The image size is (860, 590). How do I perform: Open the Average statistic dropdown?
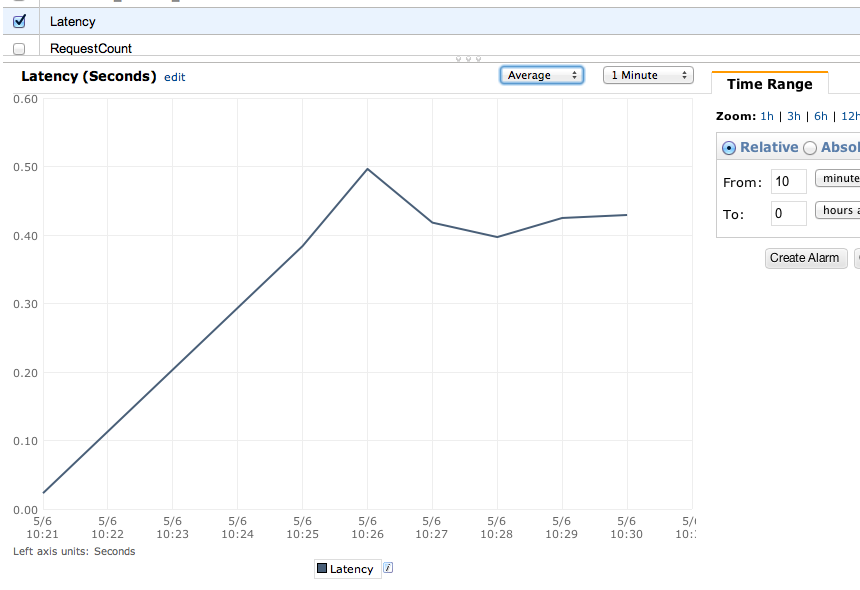click(541, 75)
